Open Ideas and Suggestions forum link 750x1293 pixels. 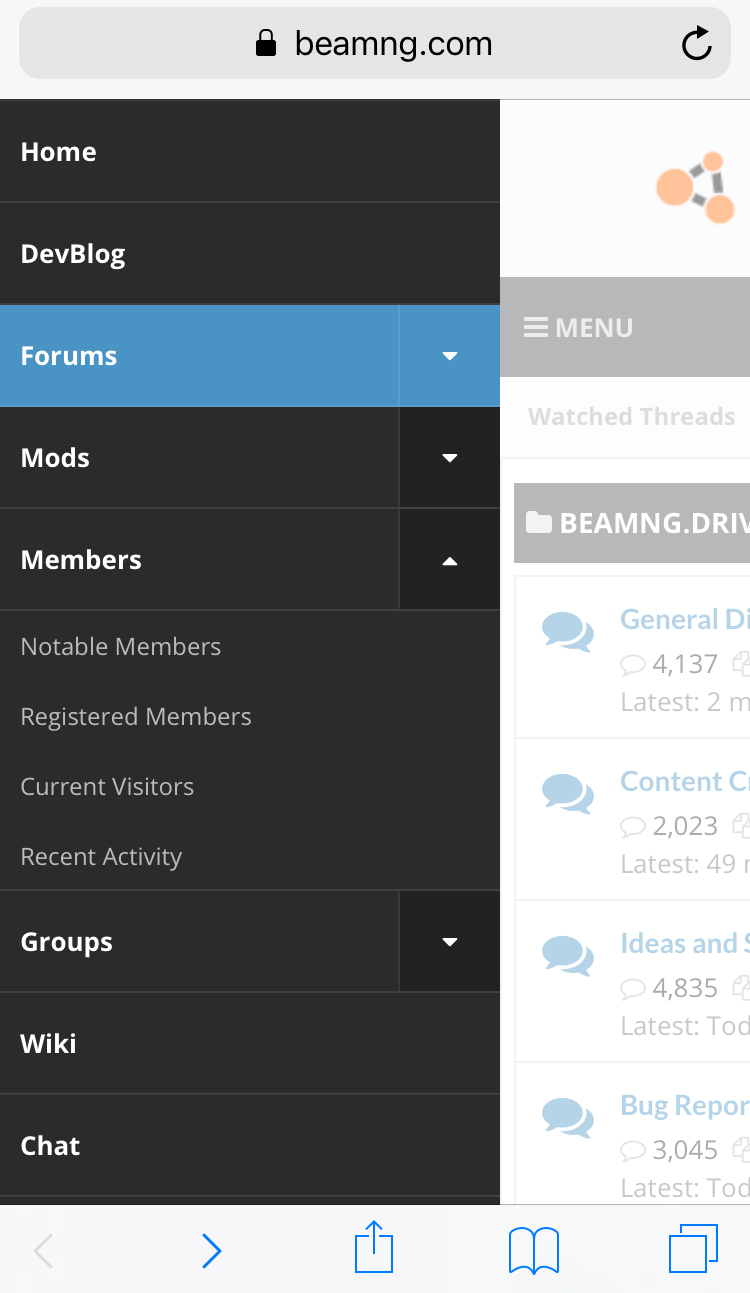(x=685, y=943)
